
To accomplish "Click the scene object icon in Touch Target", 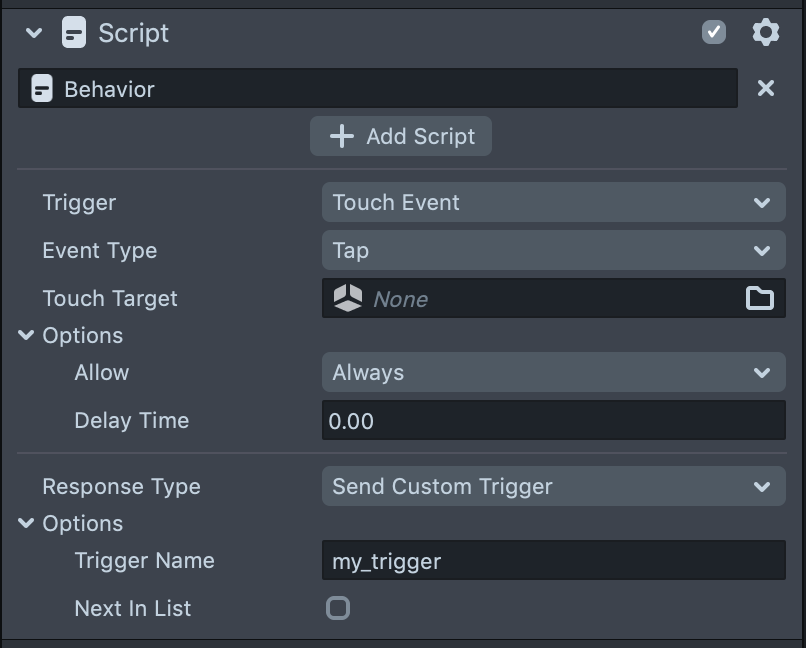I will tap(348, 298).
